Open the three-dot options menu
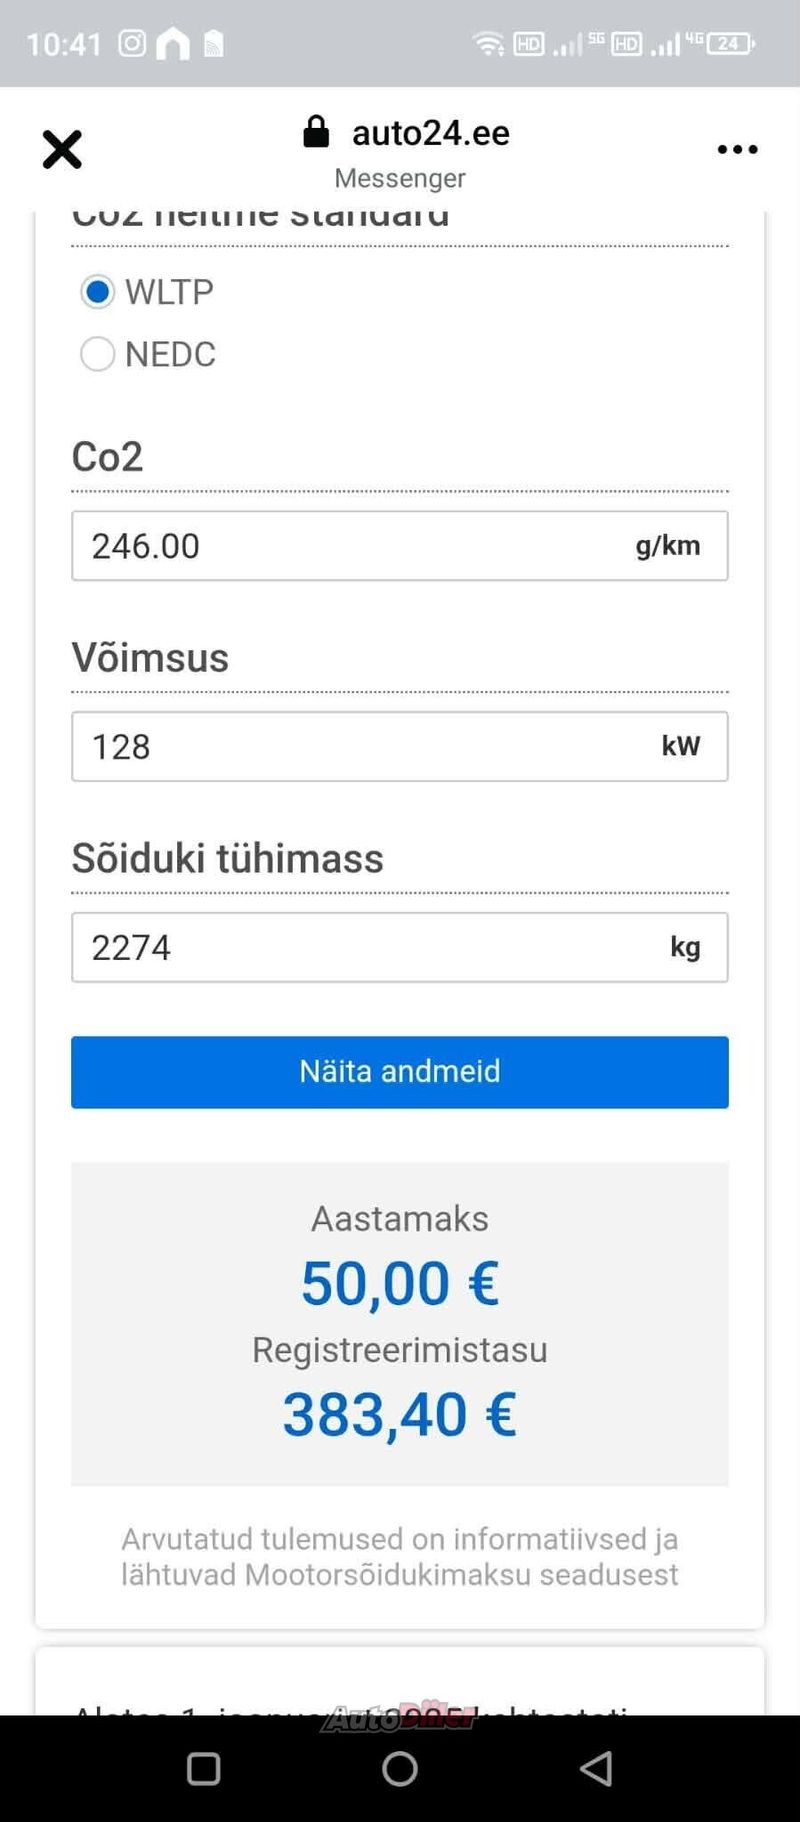Image resolution: width=800 pixels, height=1822 pixels. [738, 150]
